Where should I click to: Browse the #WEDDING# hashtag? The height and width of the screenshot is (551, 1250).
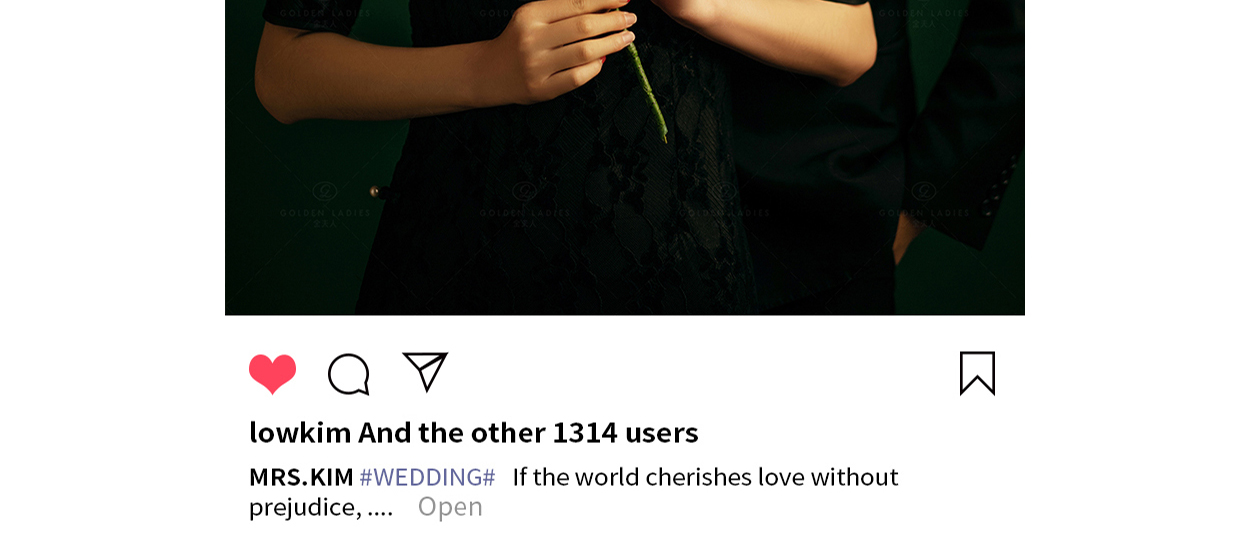click(x=427, y=477)
